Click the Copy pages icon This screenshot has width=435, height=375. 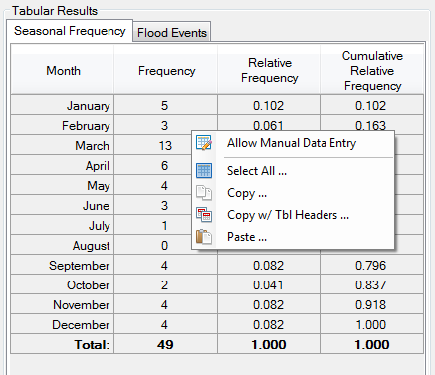pyautogui.click(x=204, y=193)
